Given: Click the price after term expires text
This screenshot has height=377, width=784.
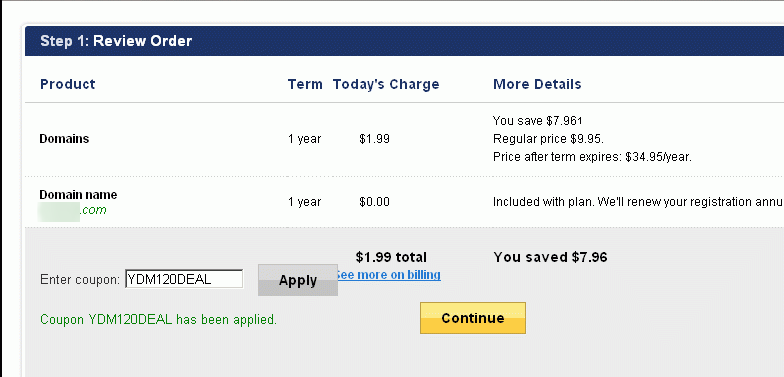Looking at the screenshot, I should point(592,157).
